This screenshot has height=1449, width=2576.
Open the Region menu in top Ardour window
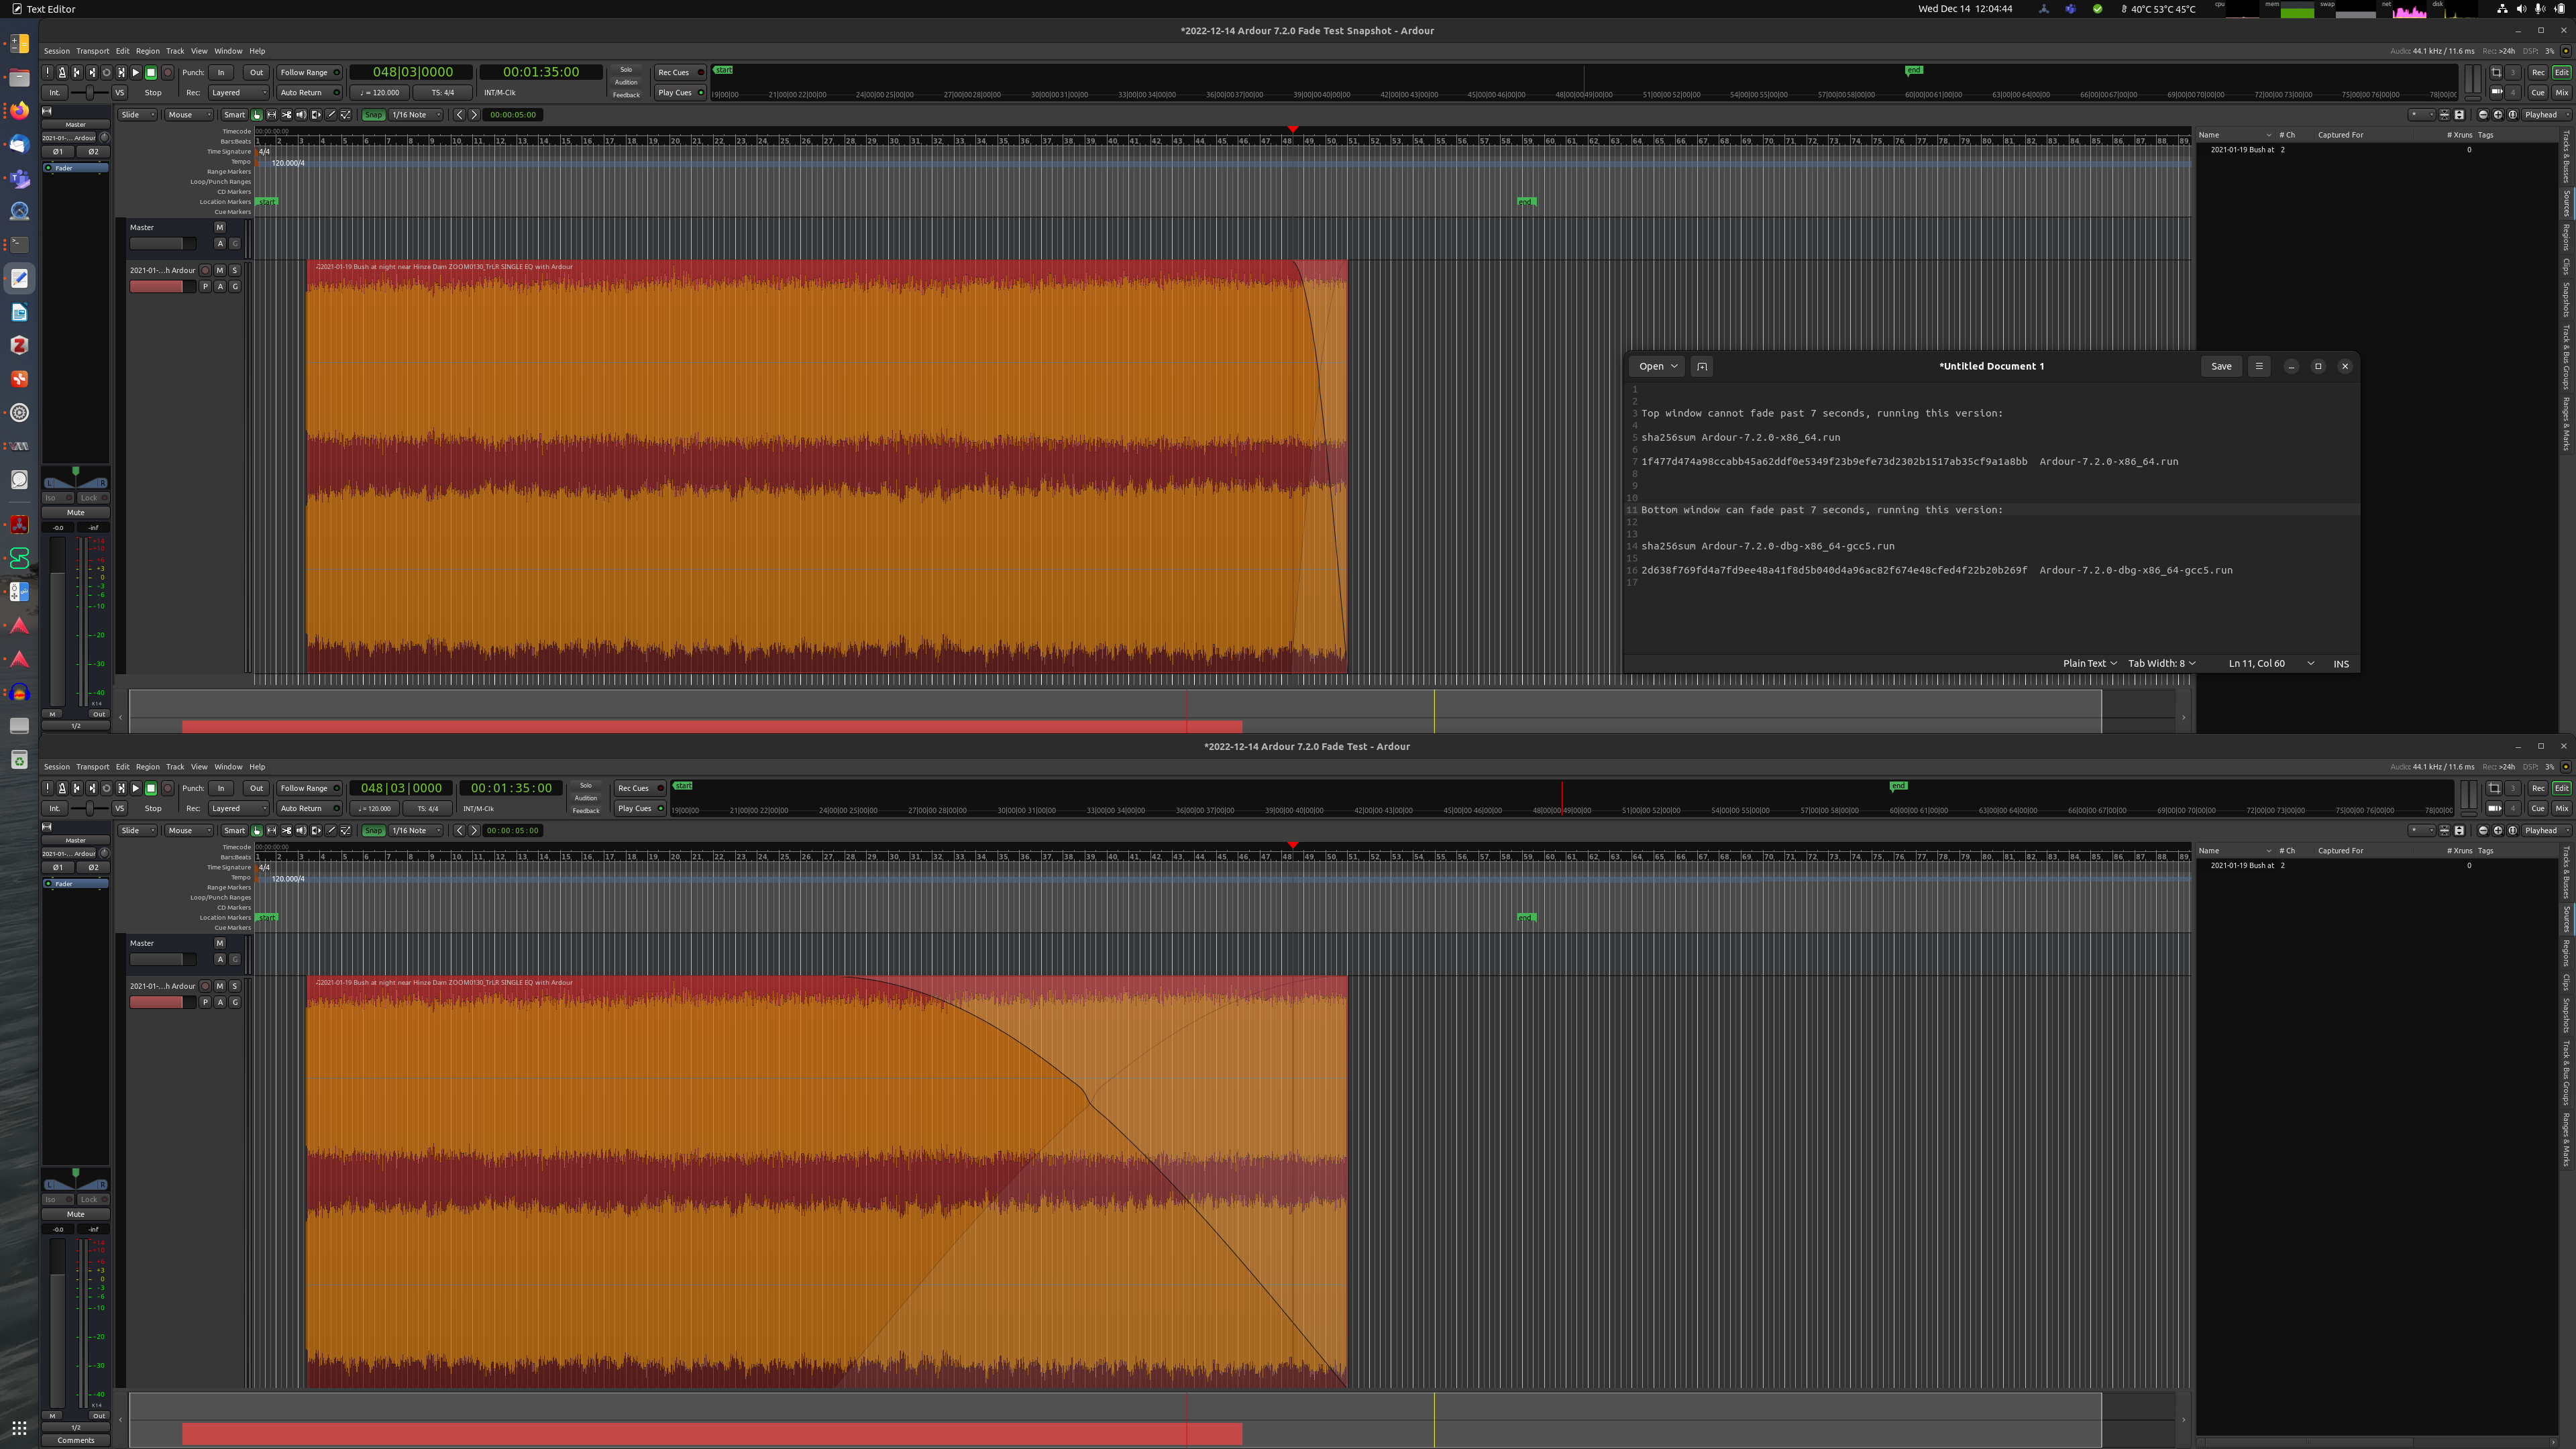pos(147,51)
